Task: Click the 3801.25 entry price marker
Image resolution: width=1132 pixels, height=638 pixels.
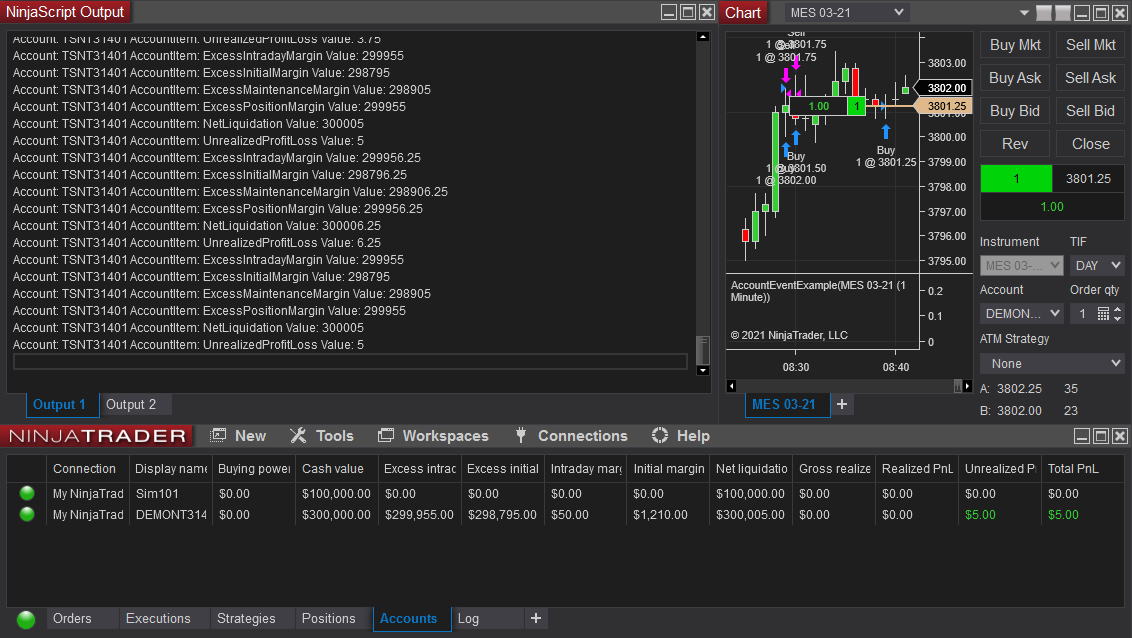Action: 946,106
